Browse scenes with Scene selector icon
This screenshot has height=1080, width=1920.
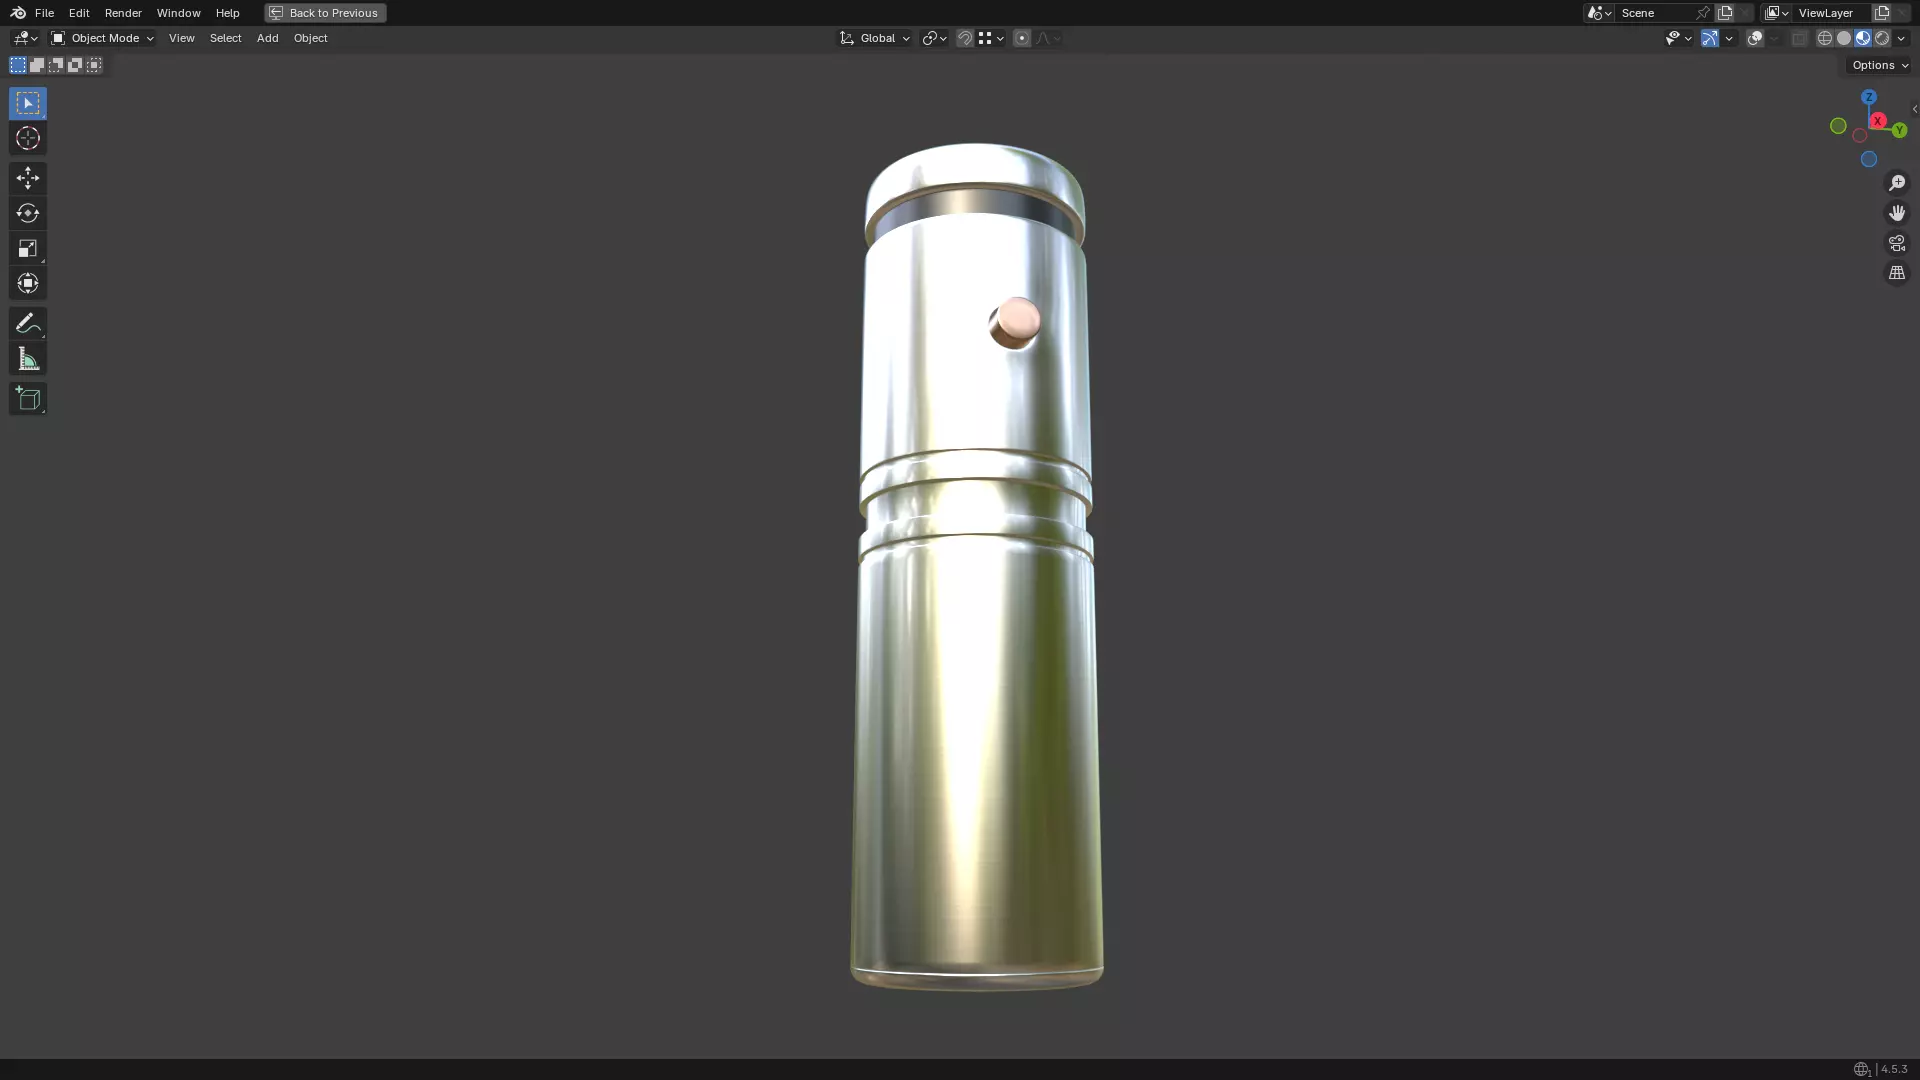coord(1599,13)
